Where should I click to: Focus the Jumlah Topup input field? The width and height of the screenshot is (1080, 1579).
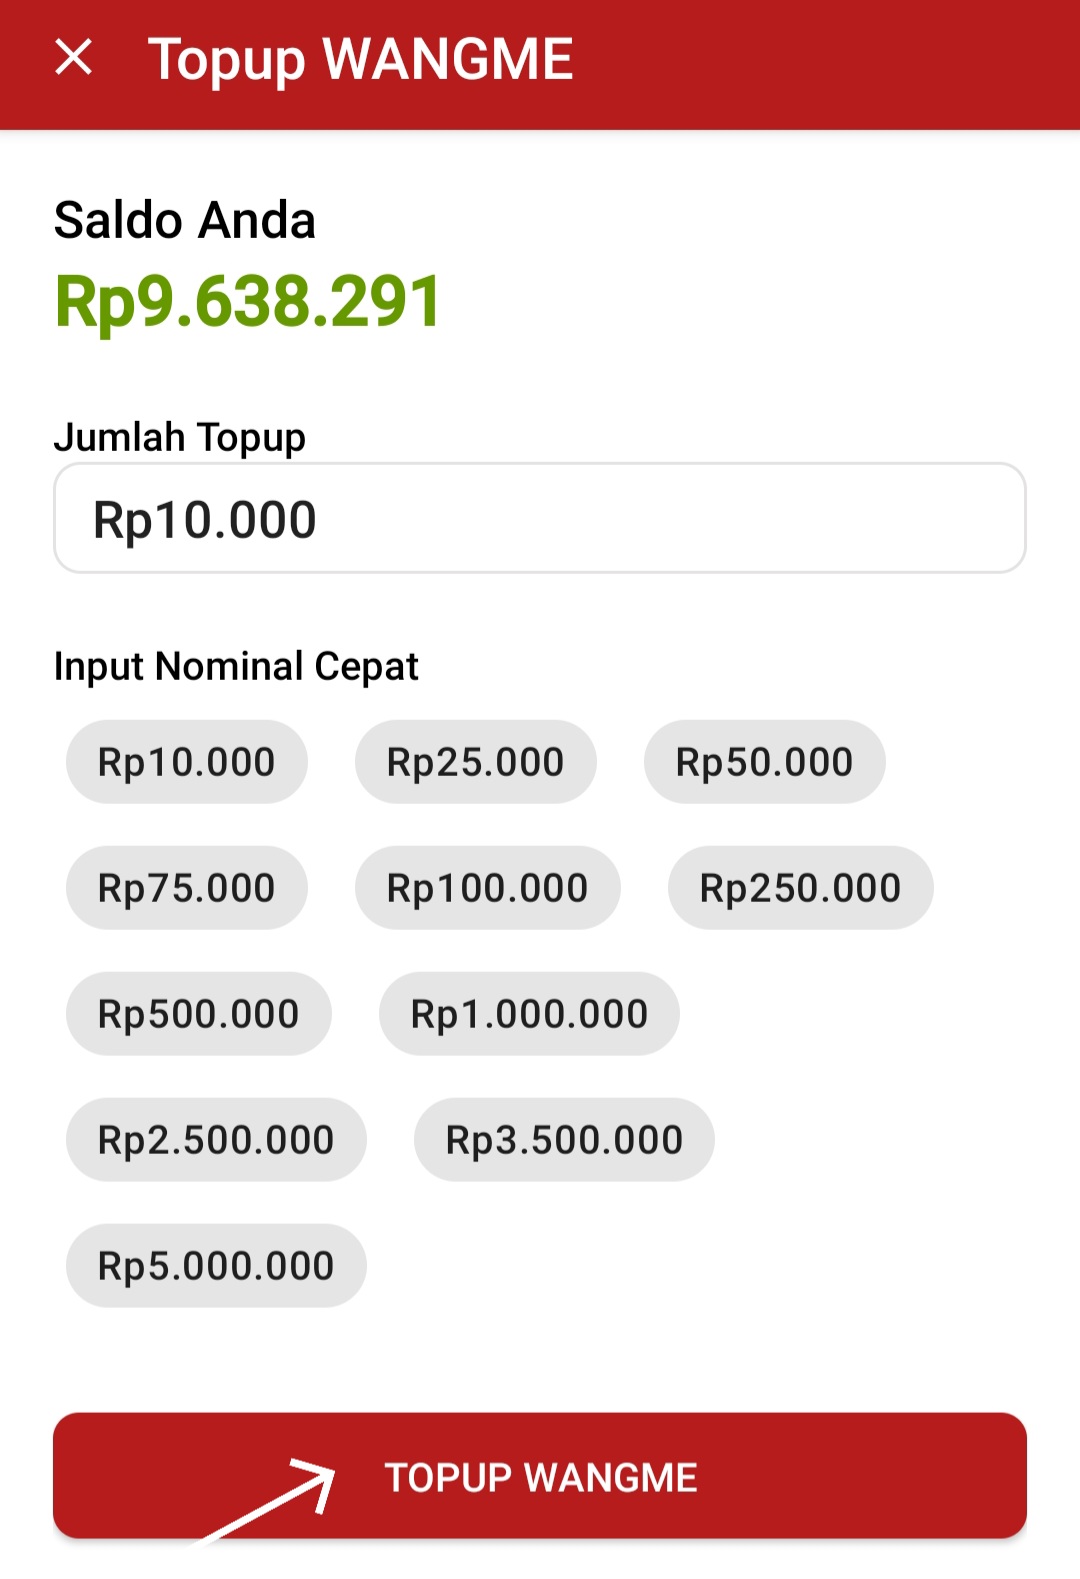tap(540, 518)
